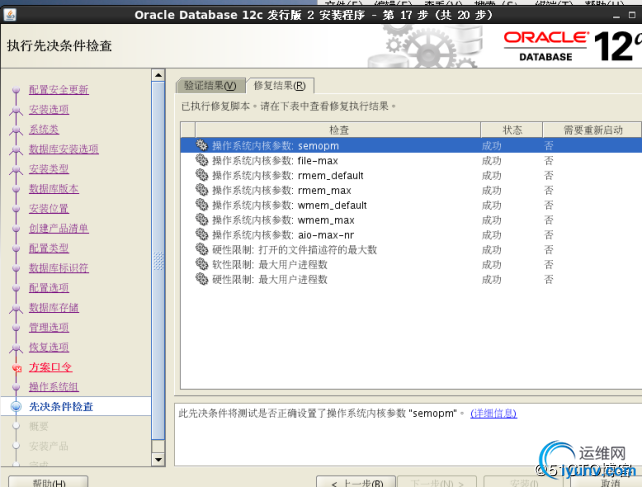Click gear icon for 软性限制: 最大用户进程数
This screenshot has width=642, height=487.
pos(201,264)
